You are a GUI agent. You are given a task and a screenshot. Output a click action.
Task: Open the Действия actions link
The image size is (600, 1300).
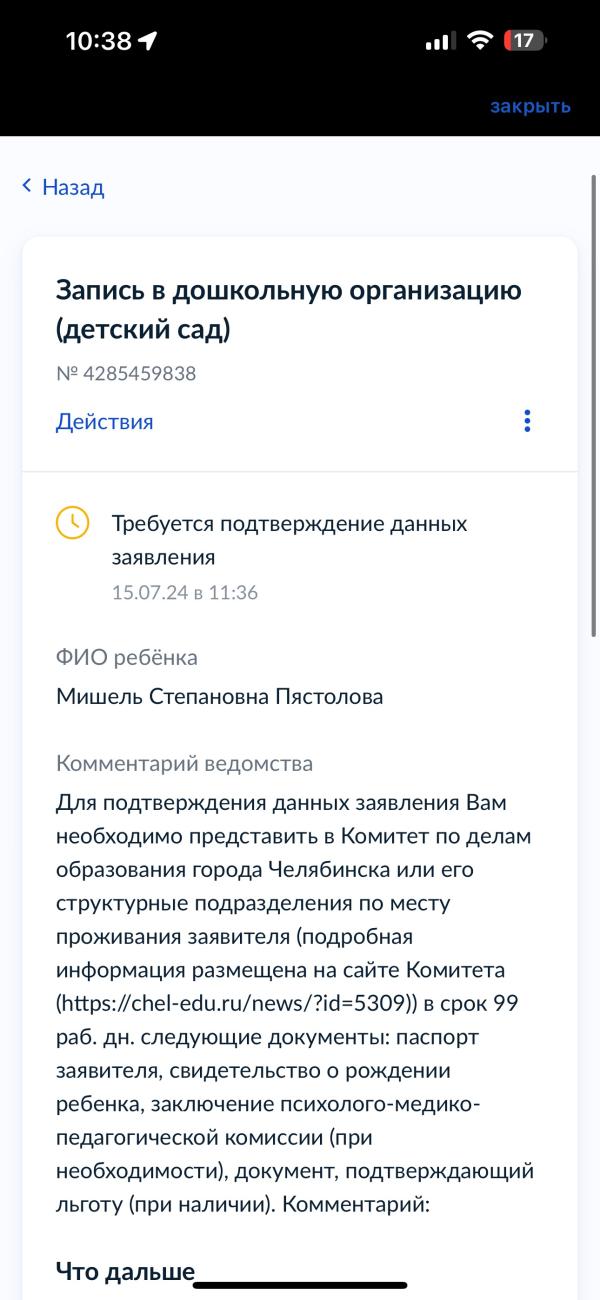click(105, 421)
